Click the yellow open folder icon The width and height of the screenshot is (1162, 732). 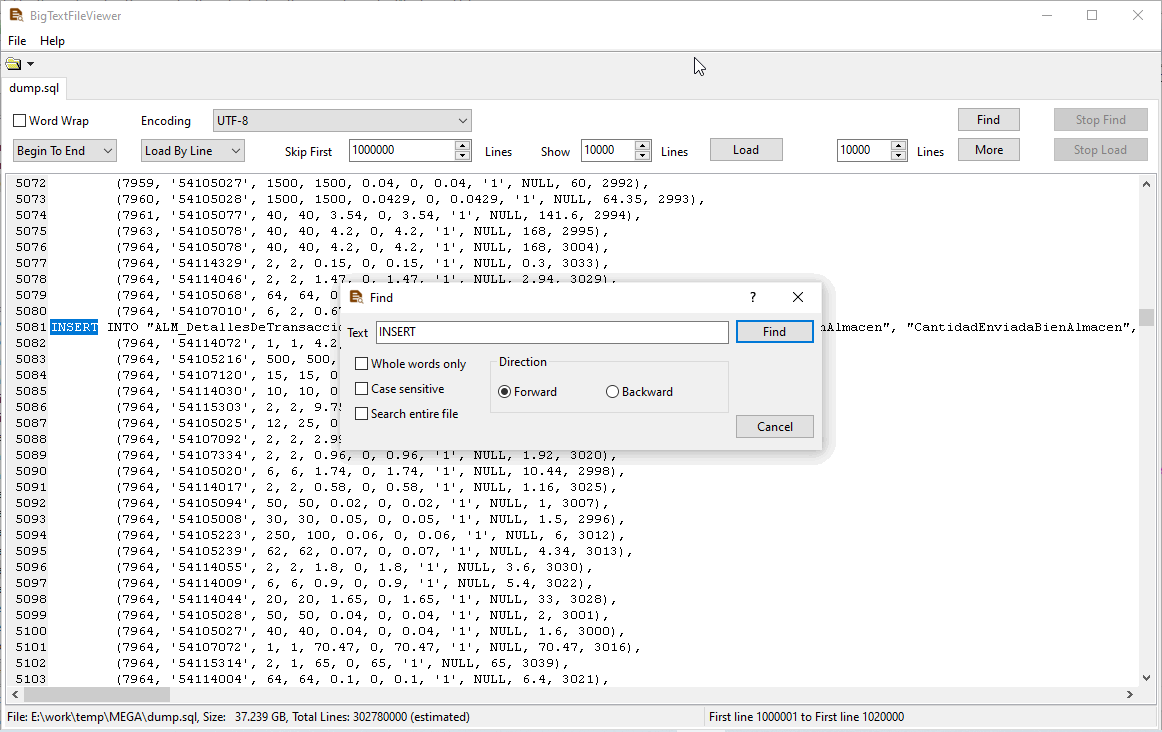pos(13,64)
